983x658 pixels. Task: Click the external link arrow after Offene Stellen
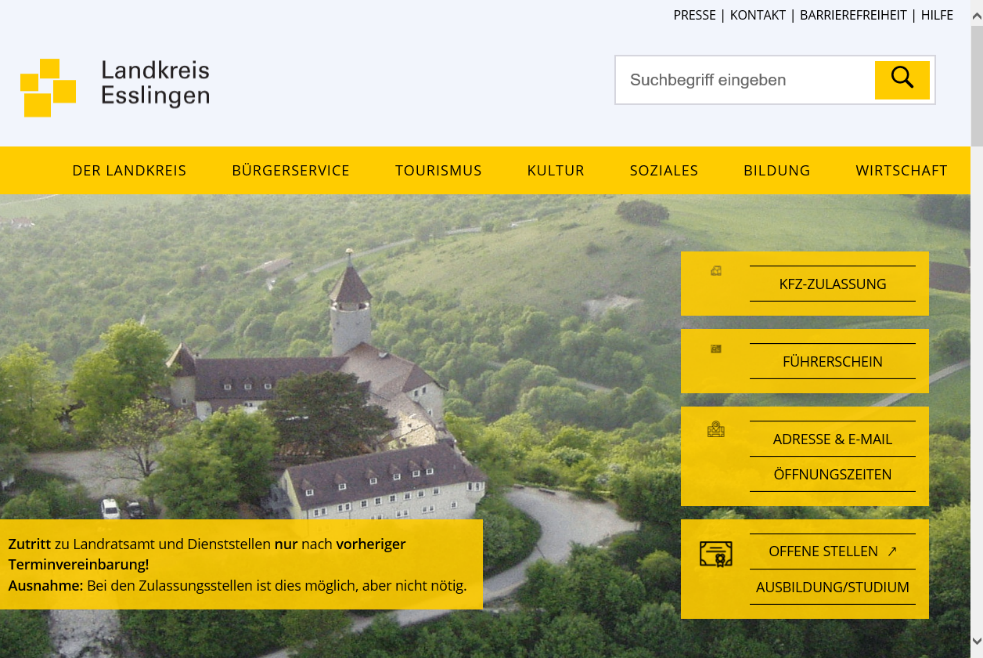pyautogui.click(x=892, y=551)
